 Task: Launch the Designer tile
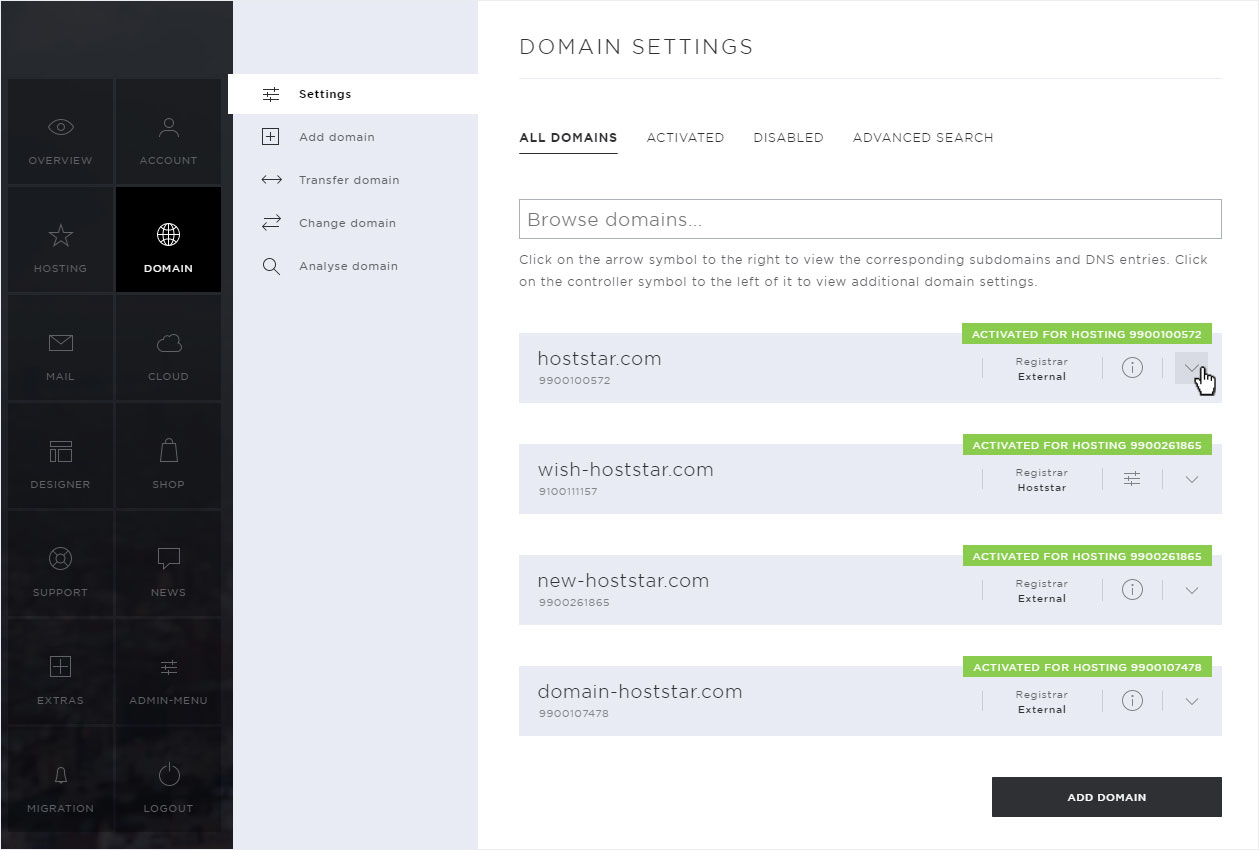click(x=60, y=456)
